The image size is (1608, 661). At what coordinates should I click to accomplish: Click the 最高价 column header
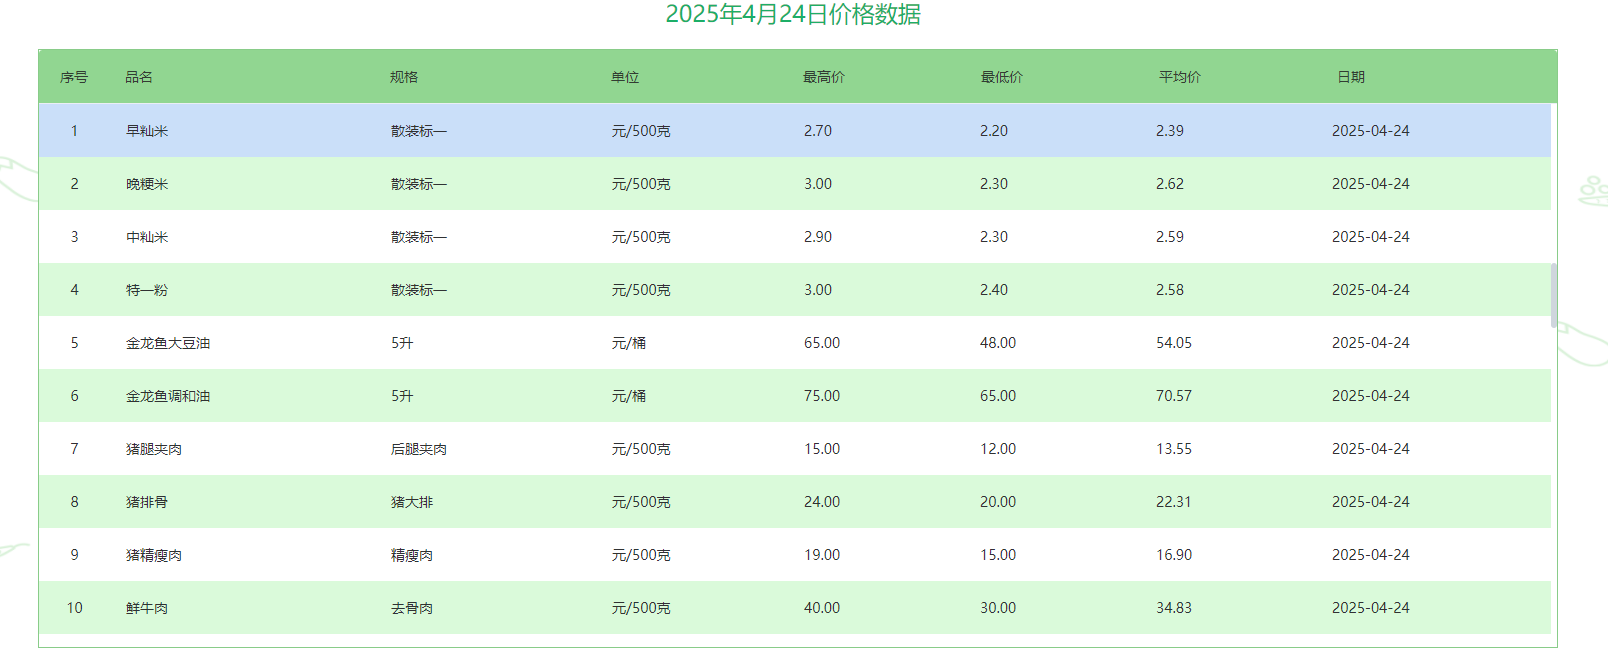click(x=823, y=77)
